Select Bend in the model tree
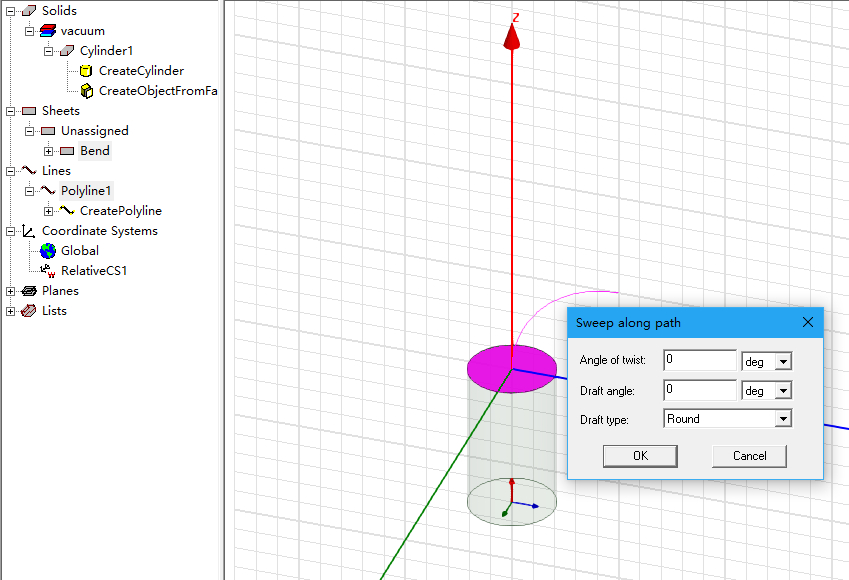The height and width of the screenshot is (580, 849). (95, 151)
